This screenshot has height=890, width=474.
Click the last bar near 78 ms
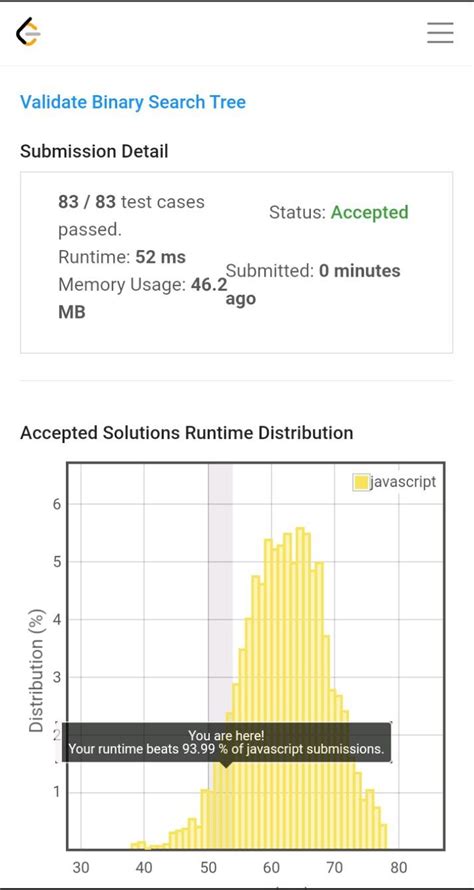tap(383, 837)
